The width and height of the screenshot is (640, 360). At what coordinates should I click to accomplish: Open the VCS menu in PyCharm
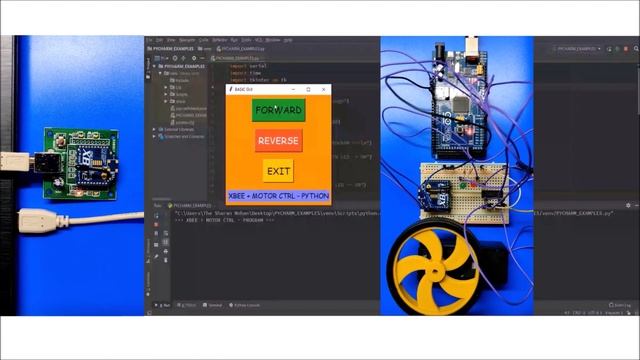tap(259, 40)
